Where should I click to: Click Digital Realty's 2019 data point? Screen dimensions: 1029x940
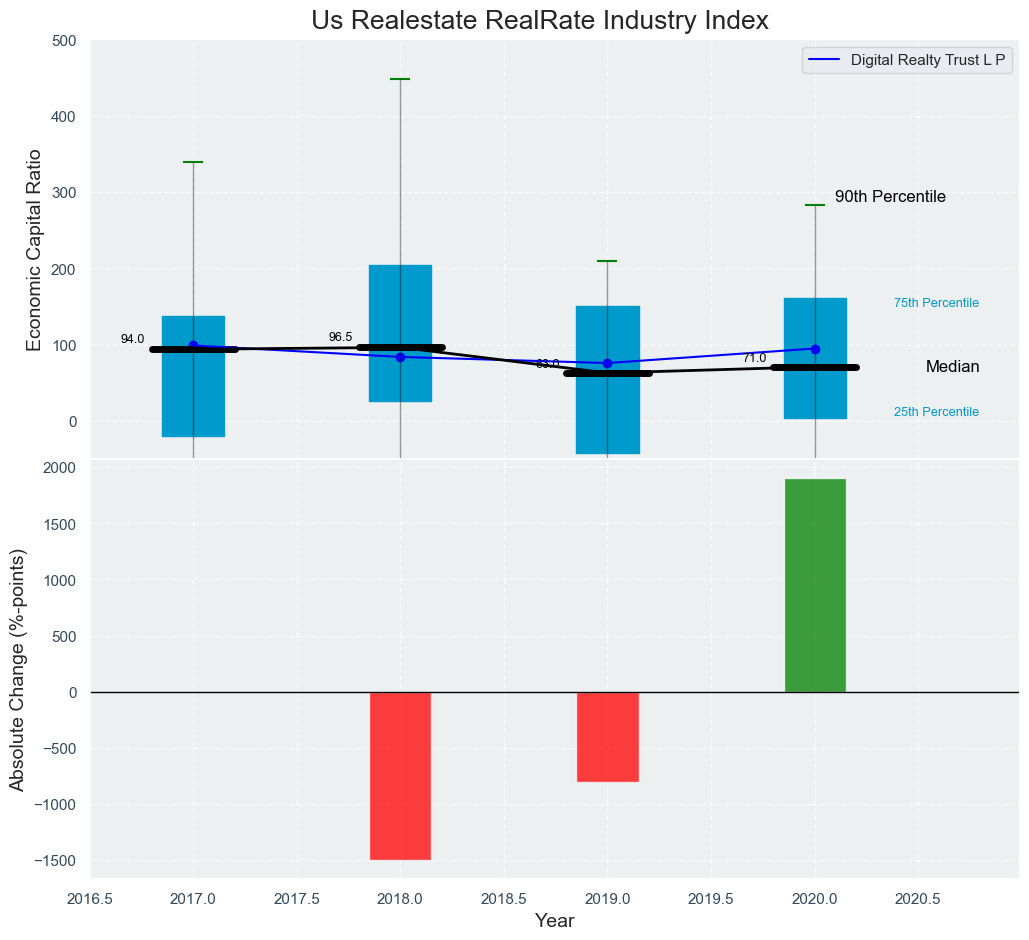coord(607,363)
